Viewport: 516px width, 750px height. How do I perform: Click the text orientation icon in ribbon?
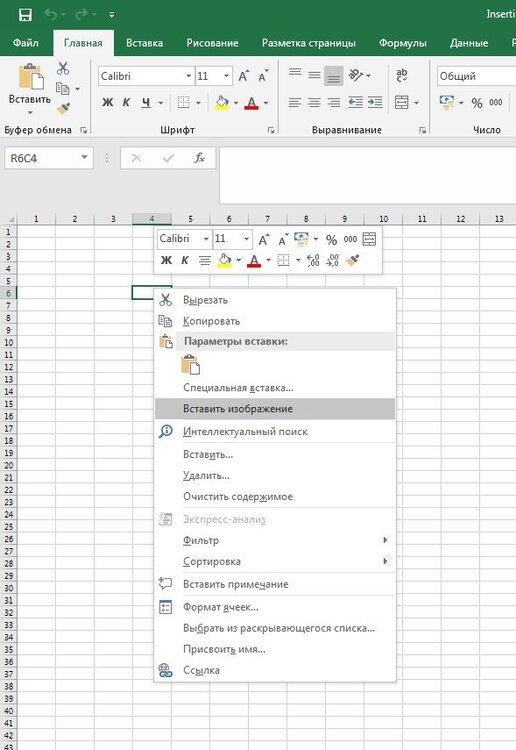click(356, 75)
